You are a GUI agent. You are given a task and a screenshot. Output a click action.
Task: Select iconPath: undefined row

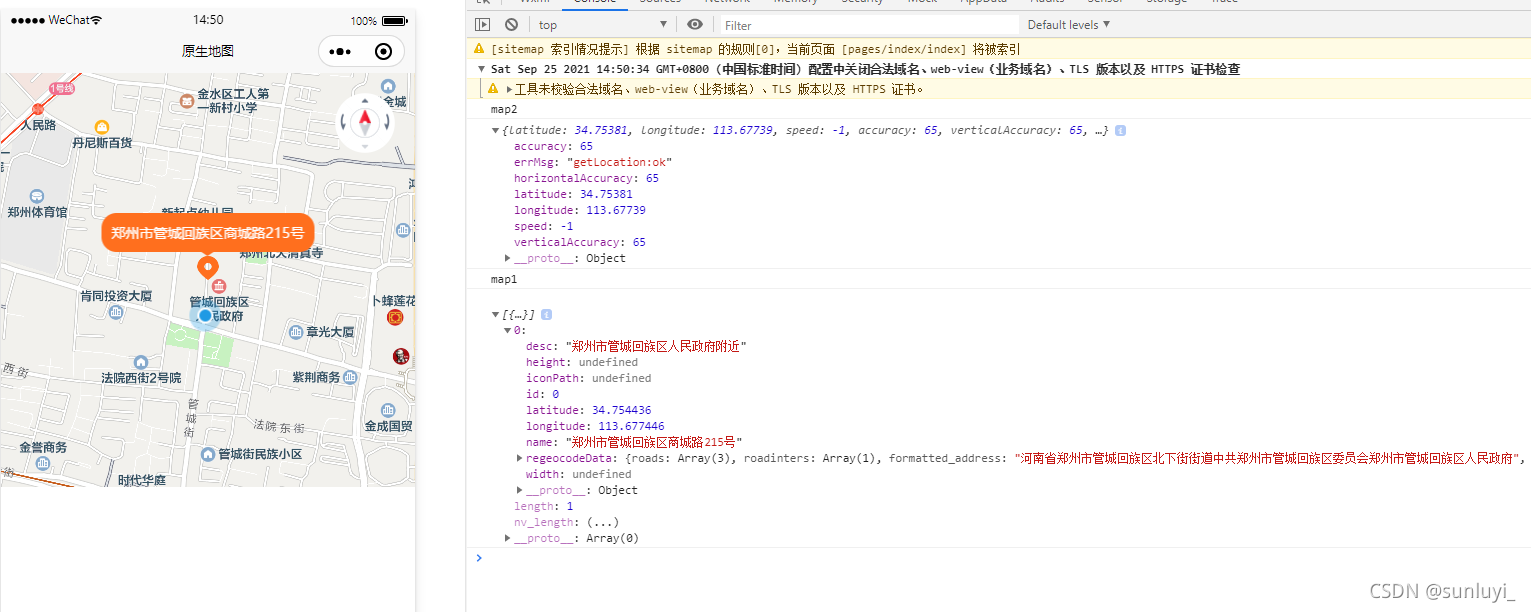tap(588, 378)
